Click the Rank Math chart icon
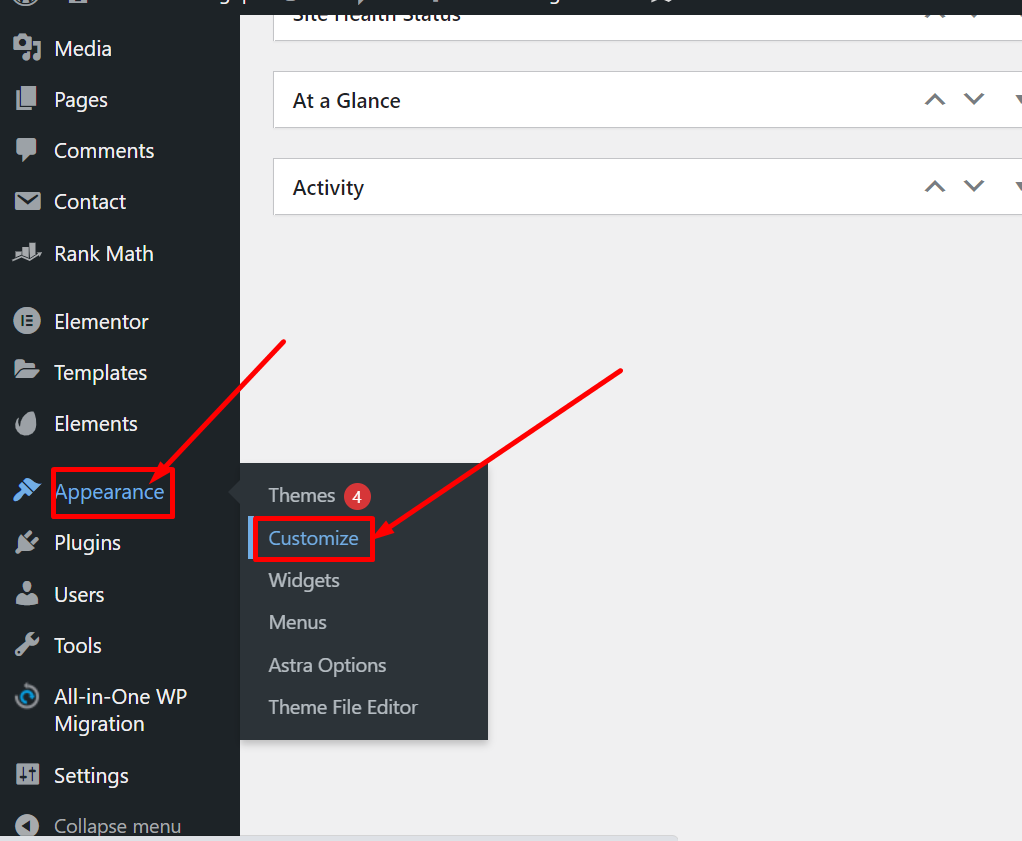The image size is (1022, 841). 27,252
